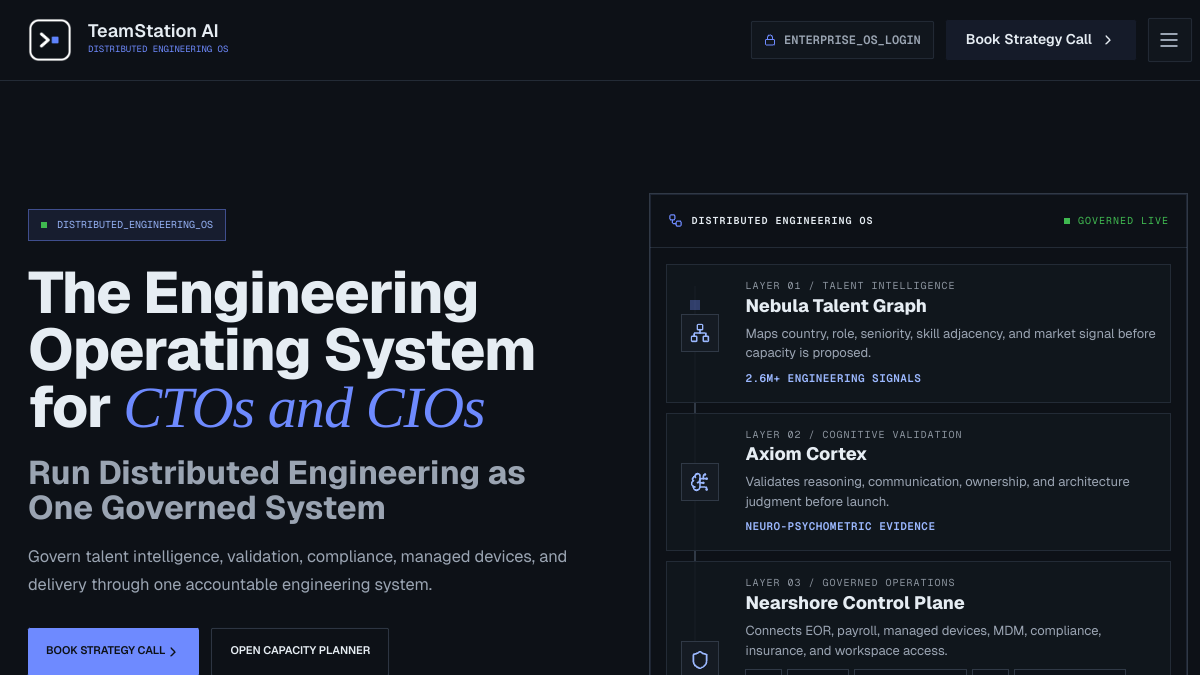Click the Axiom Cortex brain icon
The image size is (1200, 675).
(x=700, y=482)
